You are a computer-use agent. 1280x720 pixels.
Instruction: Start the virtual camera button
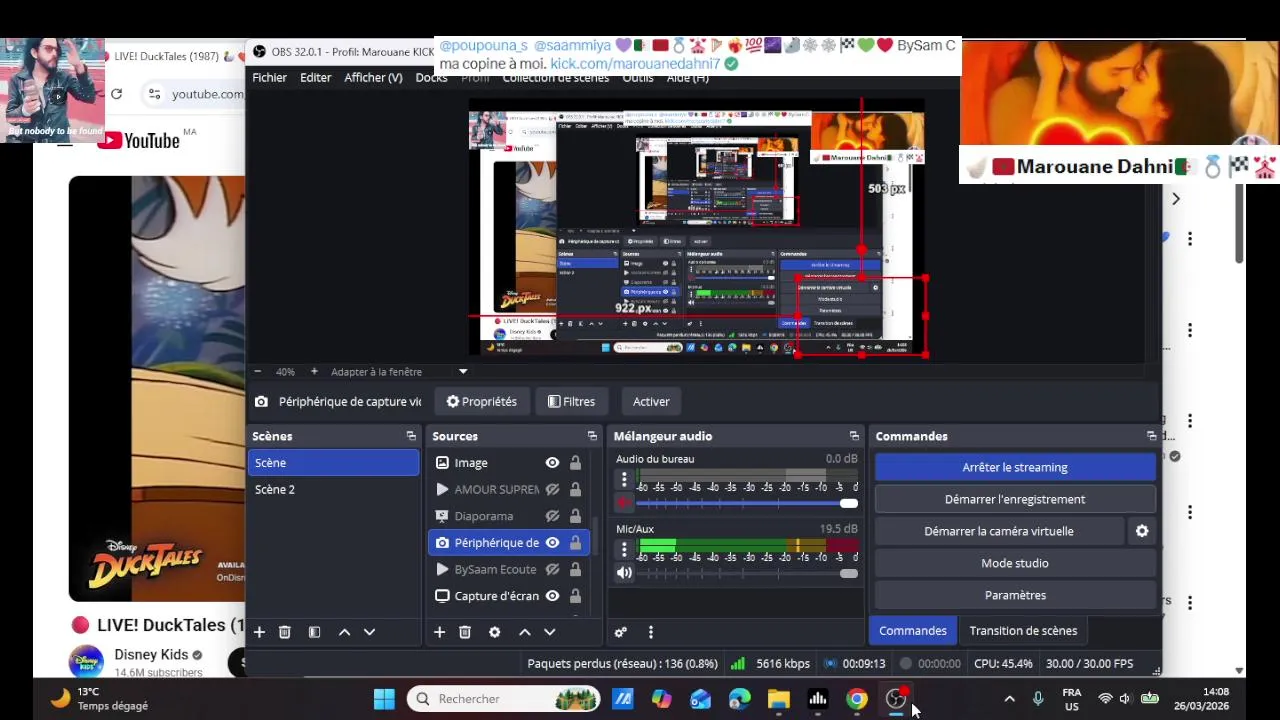click(999, 531)
